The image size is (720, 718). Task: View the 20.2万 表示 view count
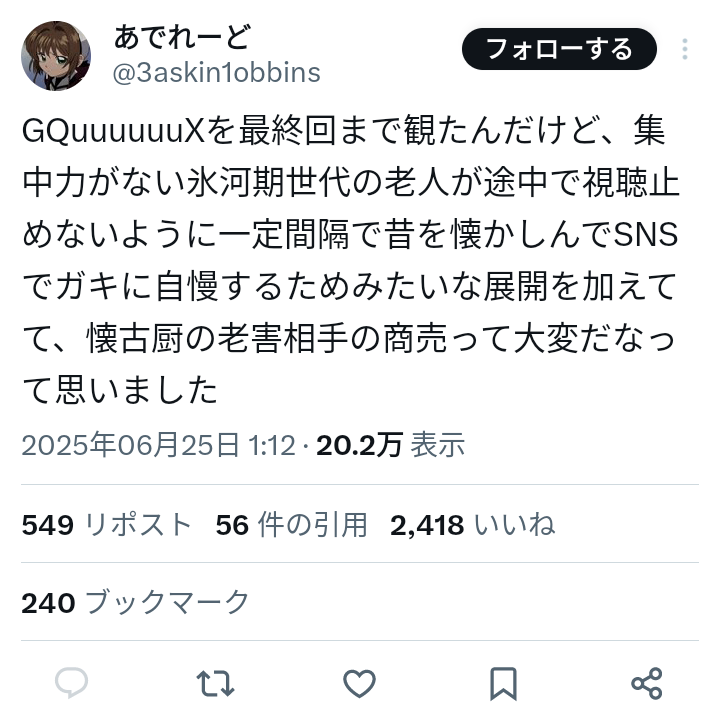click(x=391, y=445)
